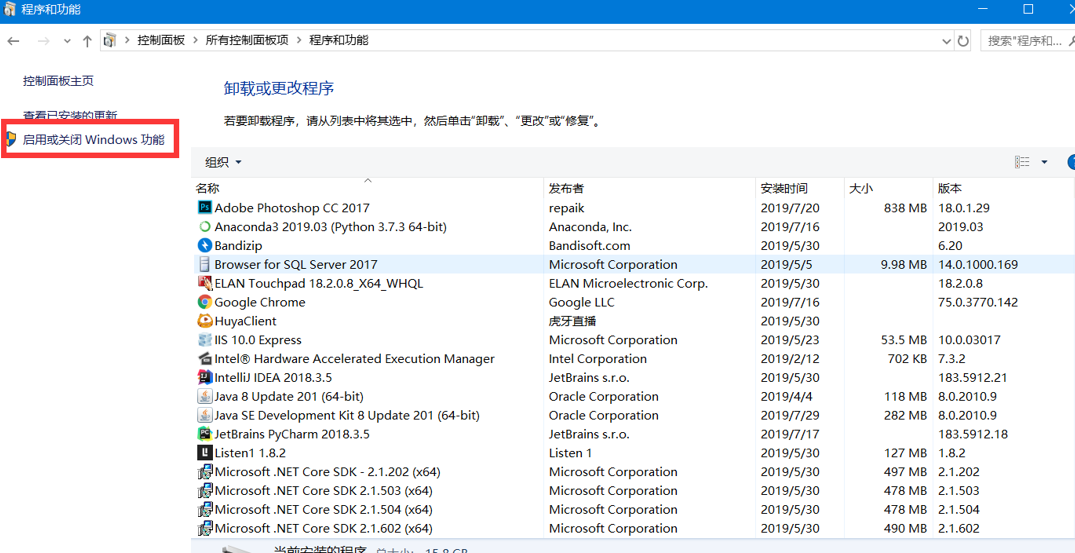Click the 所有控制面板项 breadcrumb

tap(247, 40)
